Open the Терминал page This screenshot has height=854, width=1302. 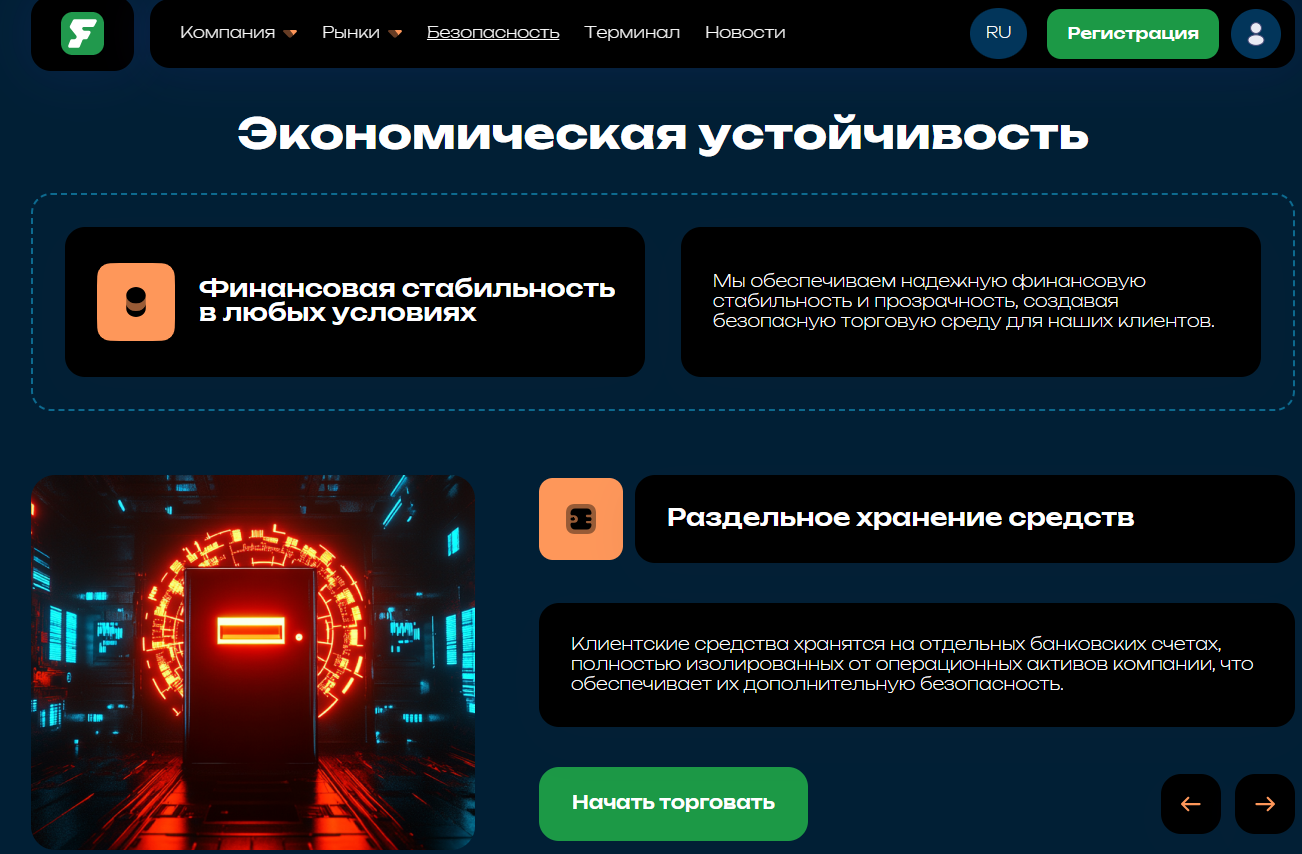[x=632, y=32]
